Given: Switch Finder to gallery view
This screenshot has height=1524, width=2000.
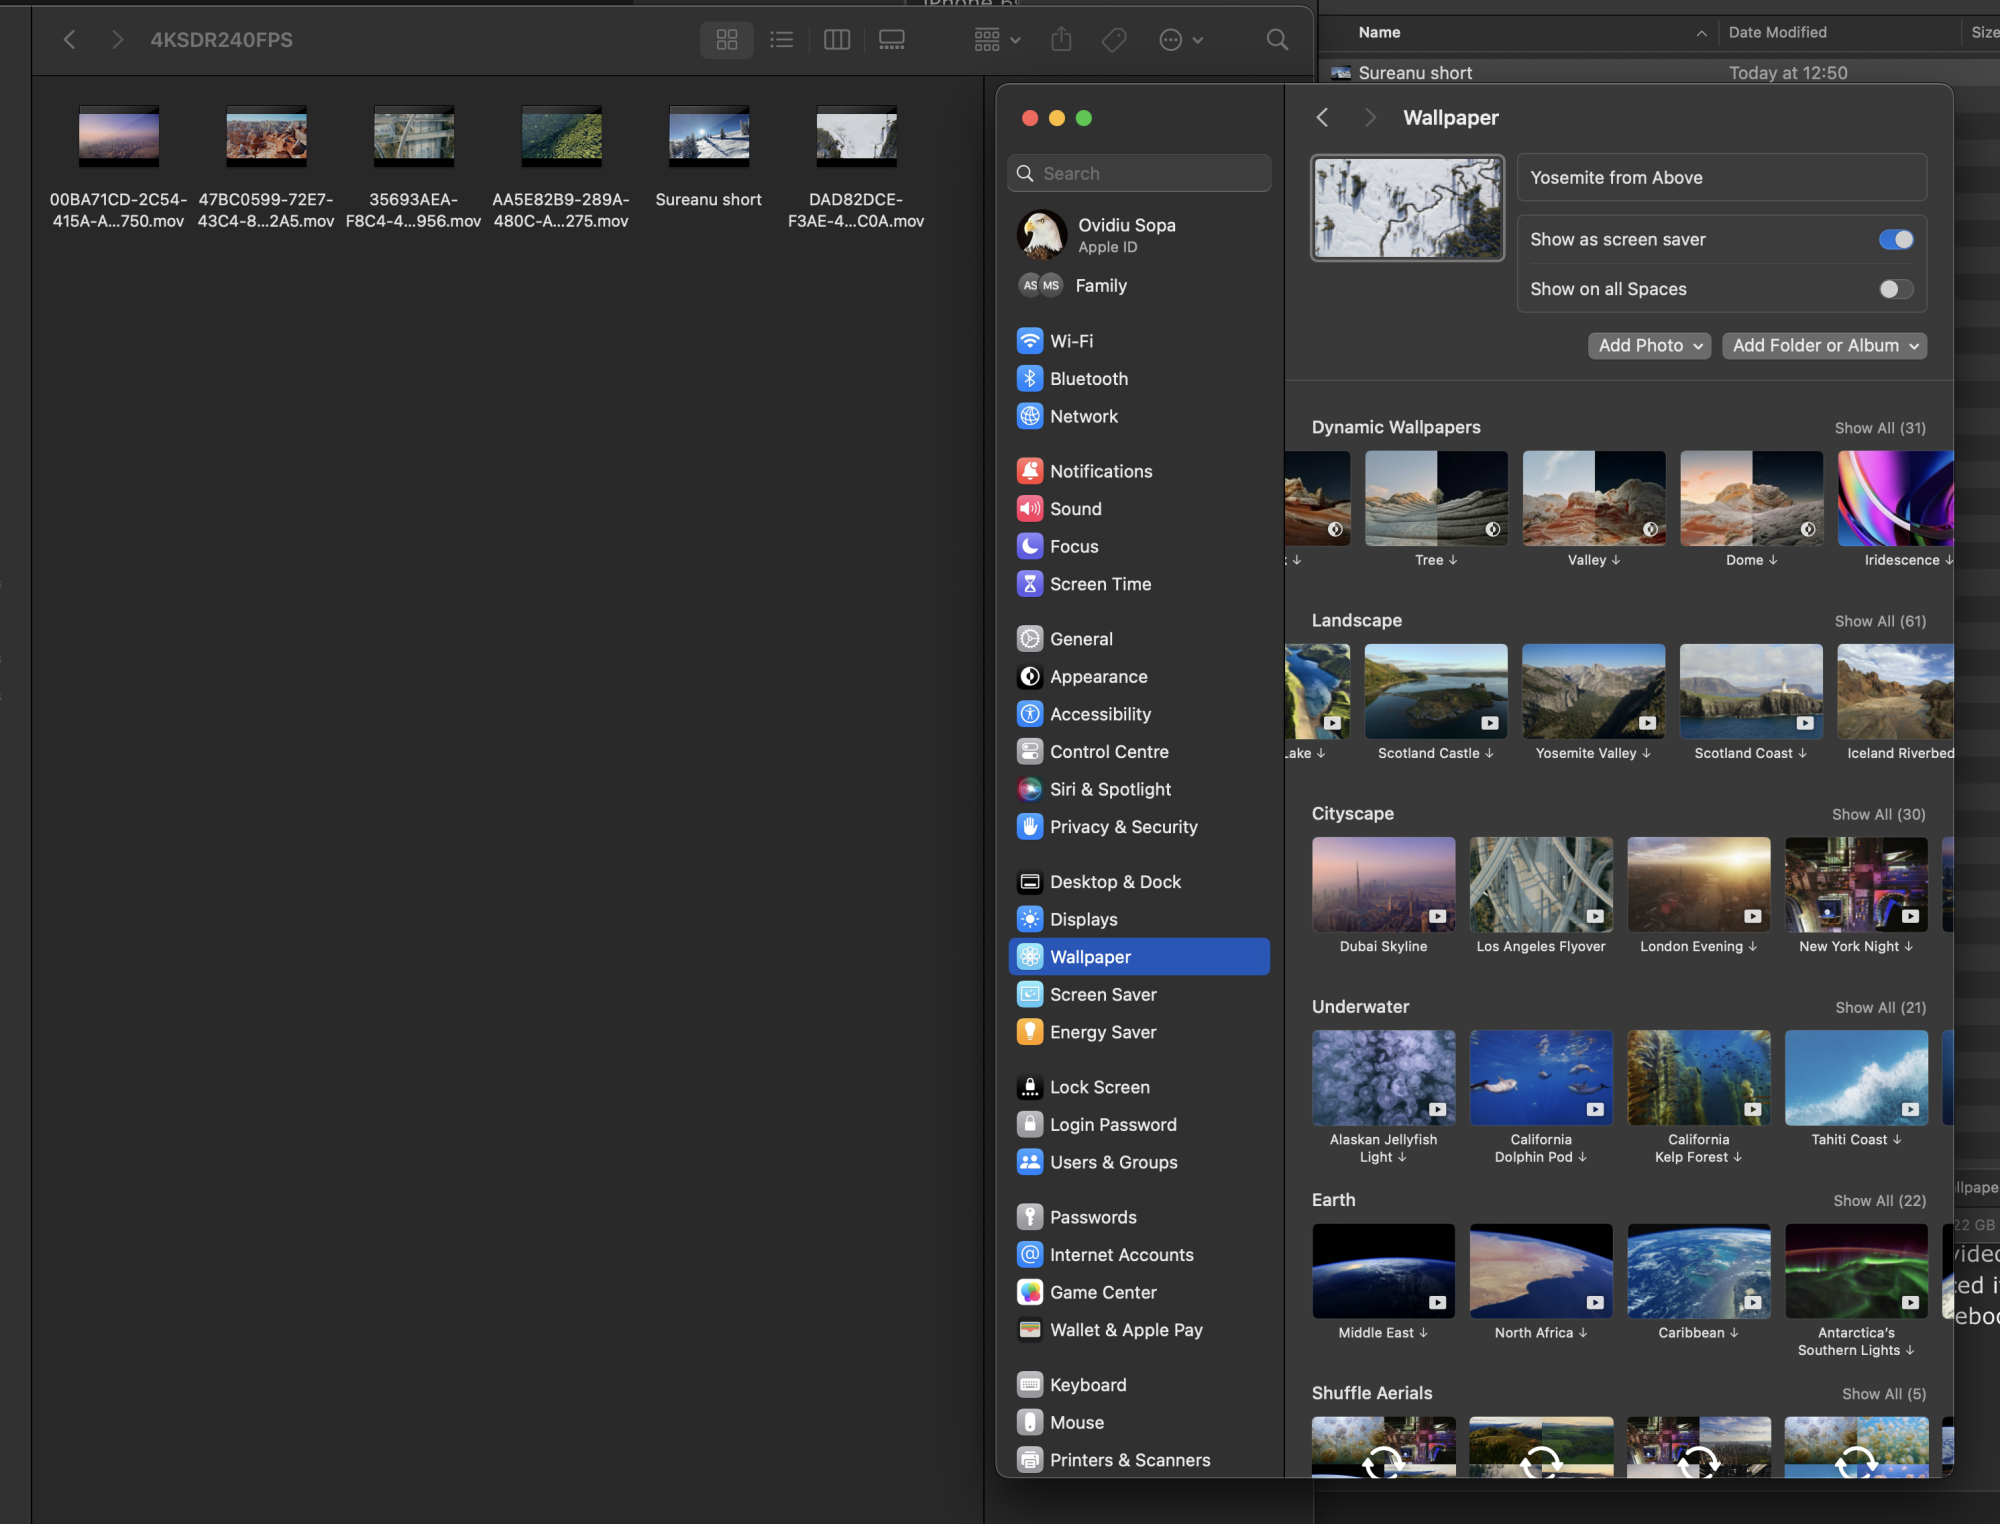Looking at the screenshot, I should pos(892,40).
